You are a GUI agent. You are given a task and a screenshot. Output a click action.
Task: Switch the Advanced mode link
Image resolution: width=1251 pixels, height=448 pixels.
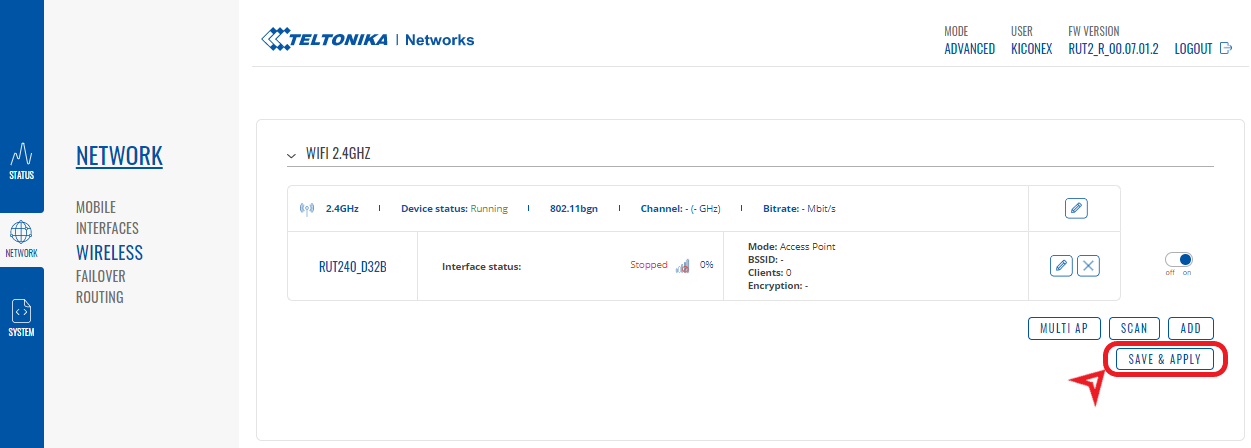[x=969, y=49]
